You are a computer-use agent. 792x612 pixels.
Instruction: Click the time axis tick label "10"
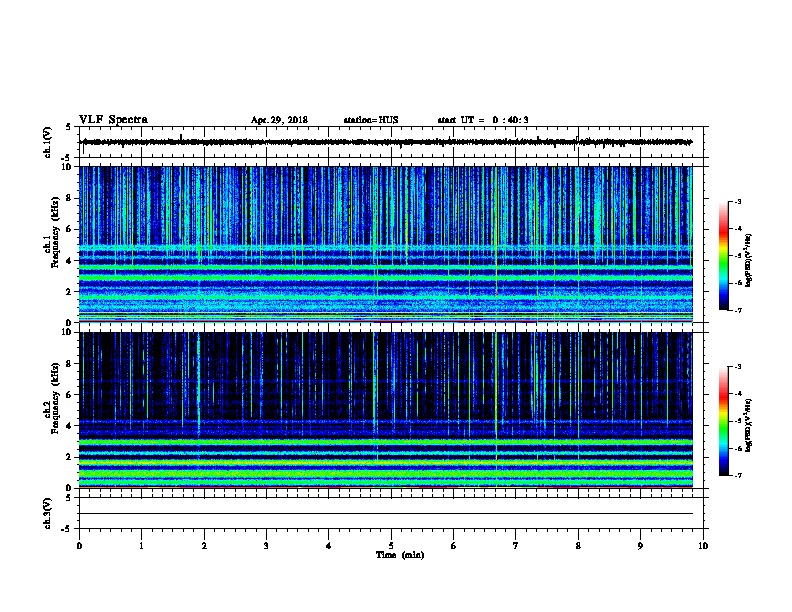point(703,546)
